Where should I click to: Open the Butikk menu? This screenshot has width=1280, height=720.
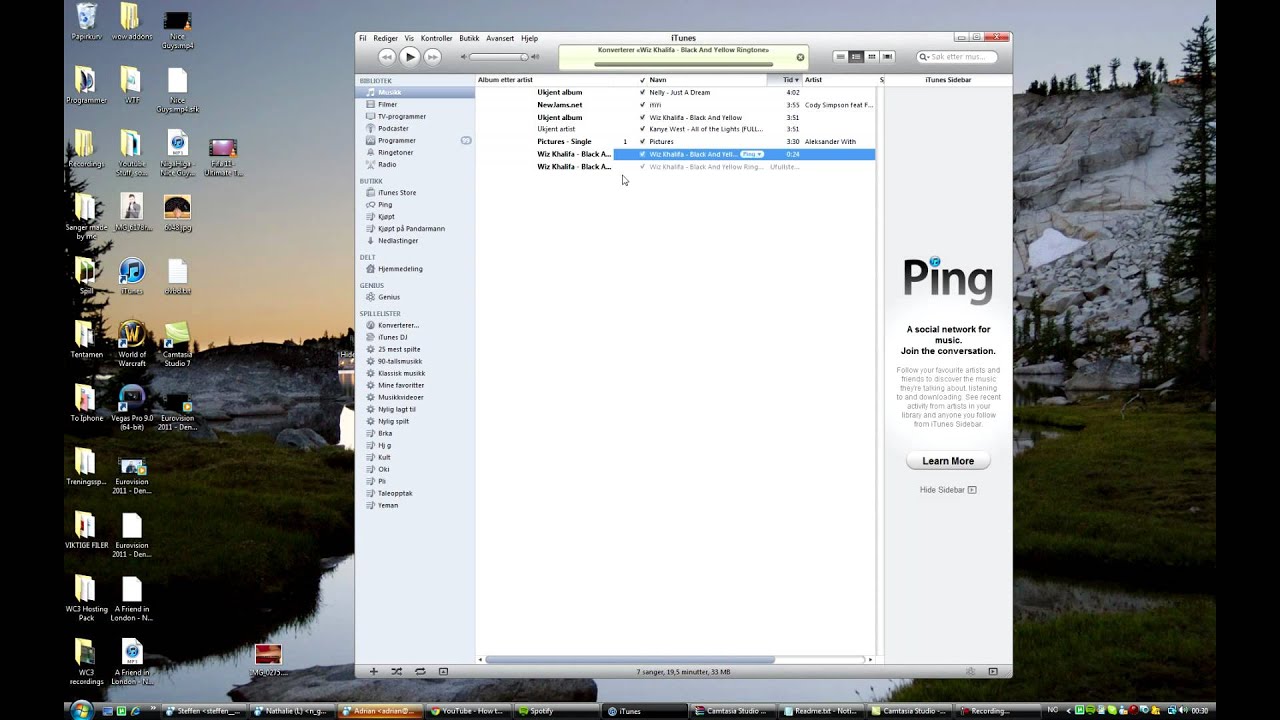click(x=469, y=38)
